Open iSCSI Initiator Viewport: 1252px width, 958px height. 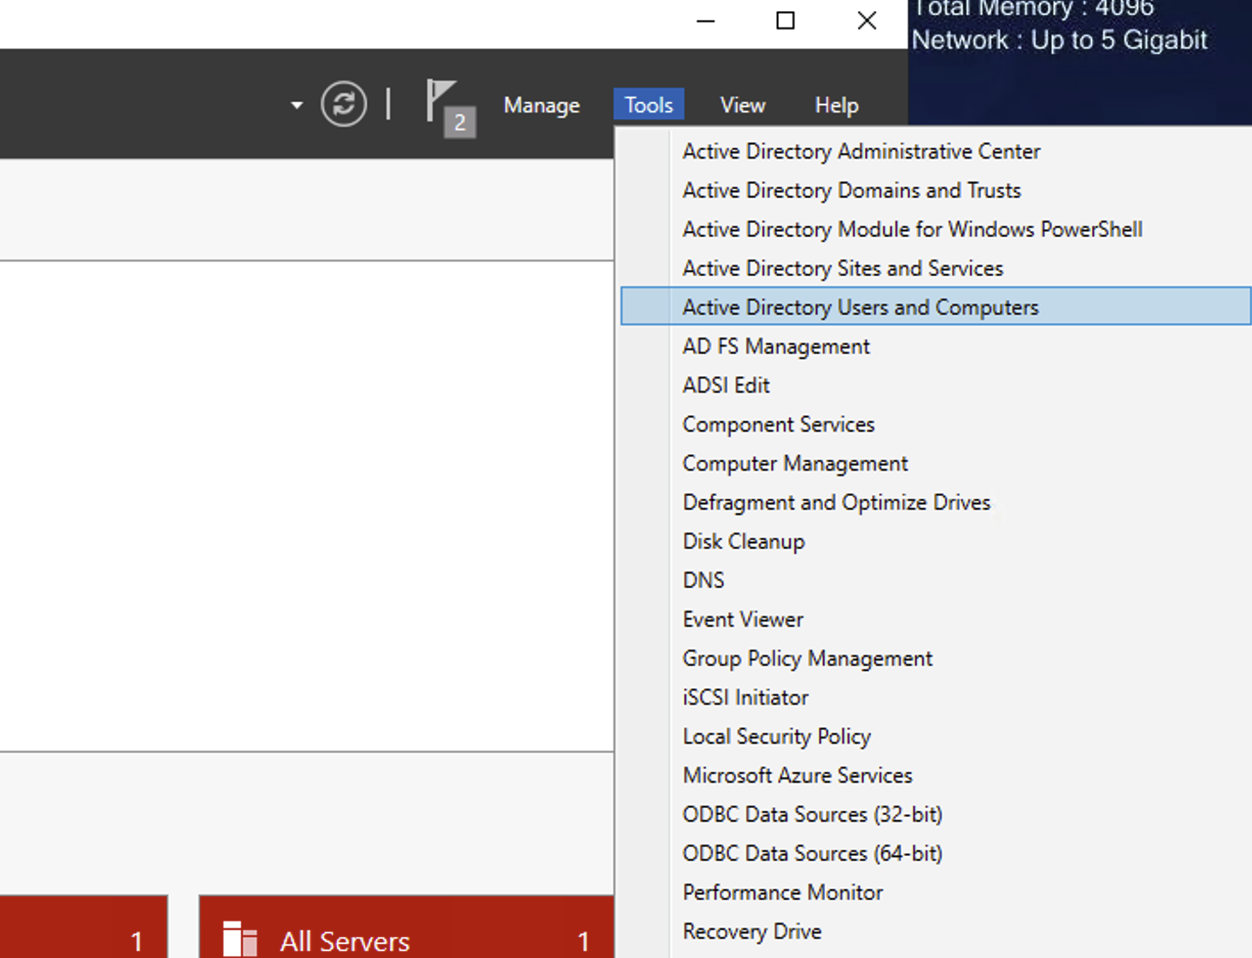936,697
